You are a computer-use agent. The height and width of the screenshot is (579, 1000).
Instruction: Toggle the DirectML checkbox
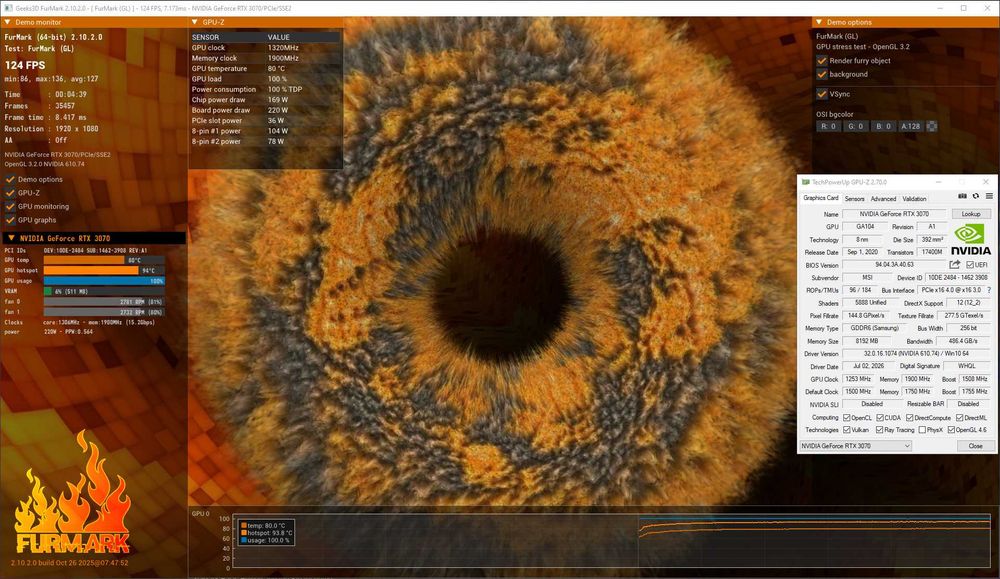coord(959,418)
